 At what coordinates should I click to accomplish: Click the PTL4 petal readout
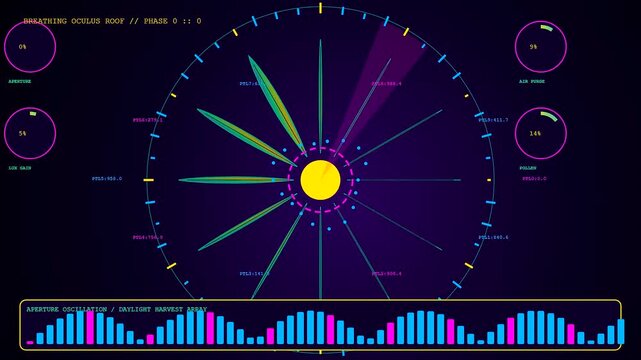(148, 237)
